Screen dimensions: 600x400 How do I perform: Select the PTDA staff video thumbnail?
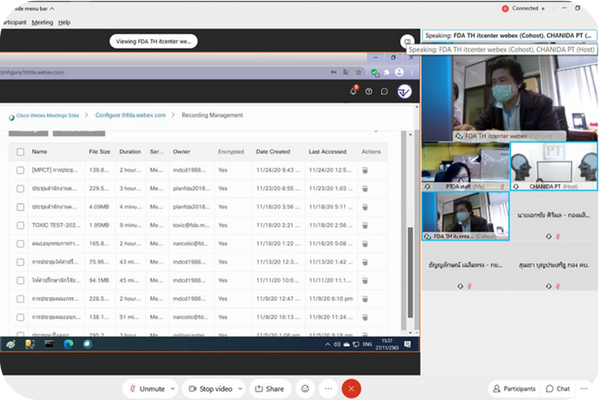click(x=465, y=166)
